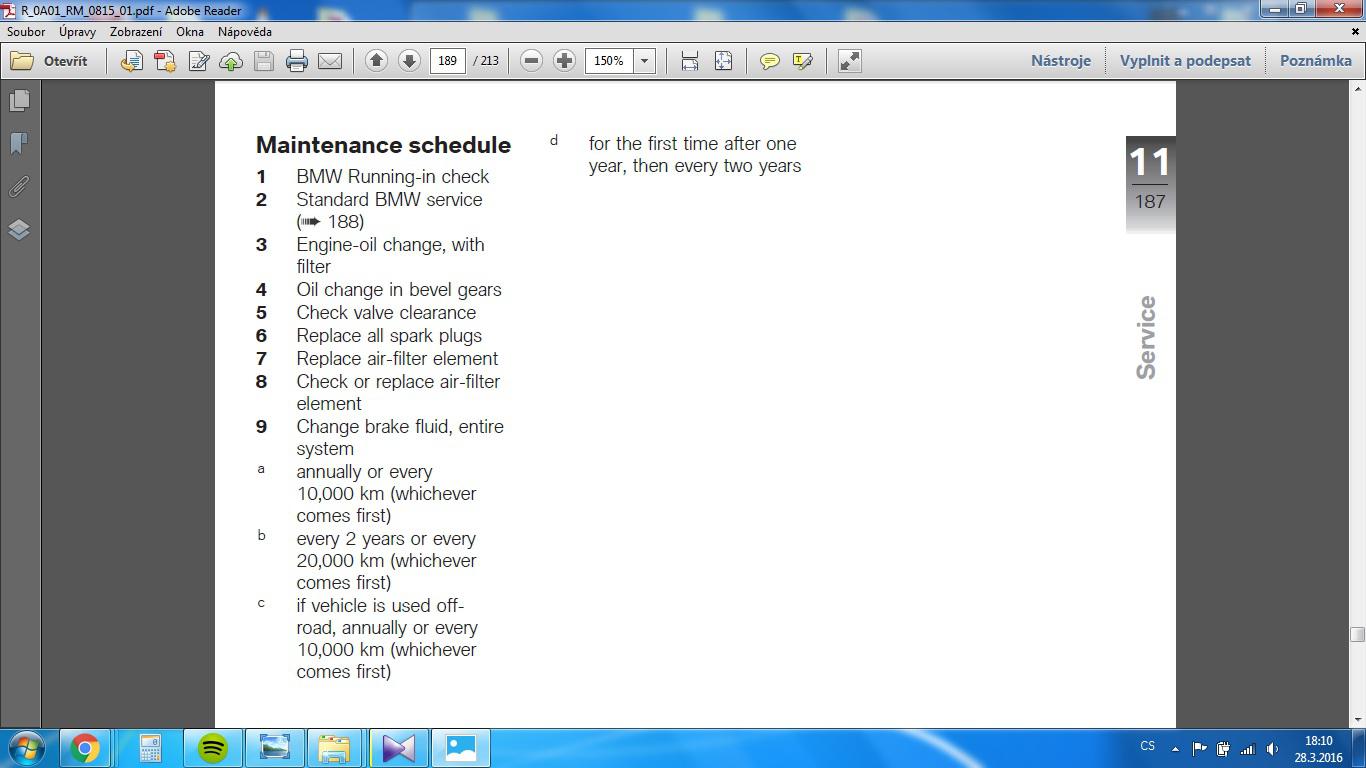
Task: Open the Úpravy menu
Action: click(x=77, y=31)
